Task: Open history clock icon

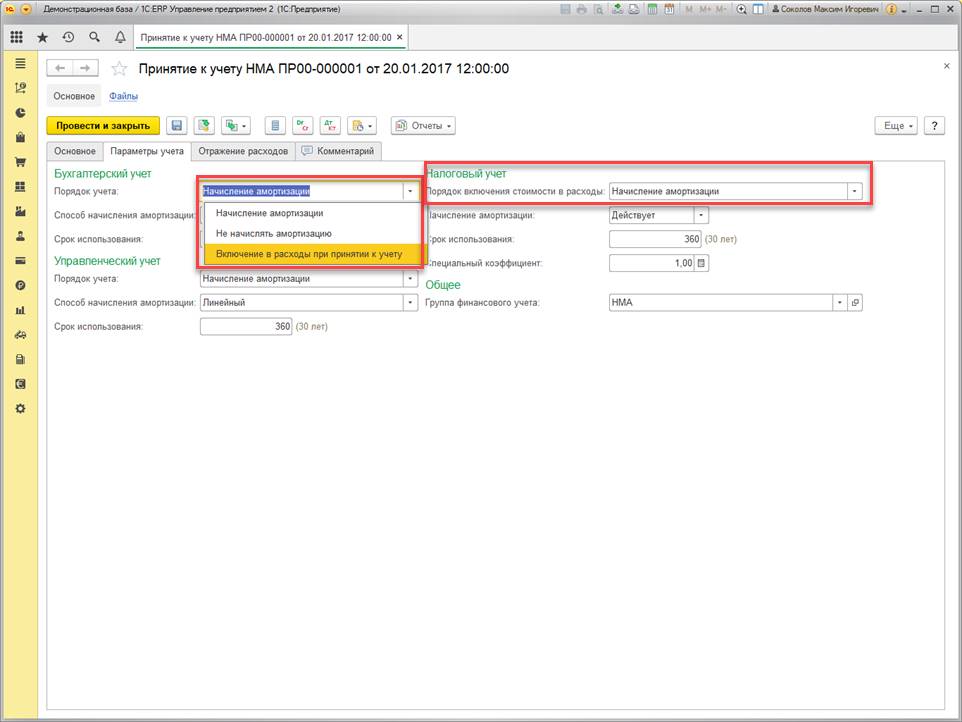Action: click(x=68, y=37)
